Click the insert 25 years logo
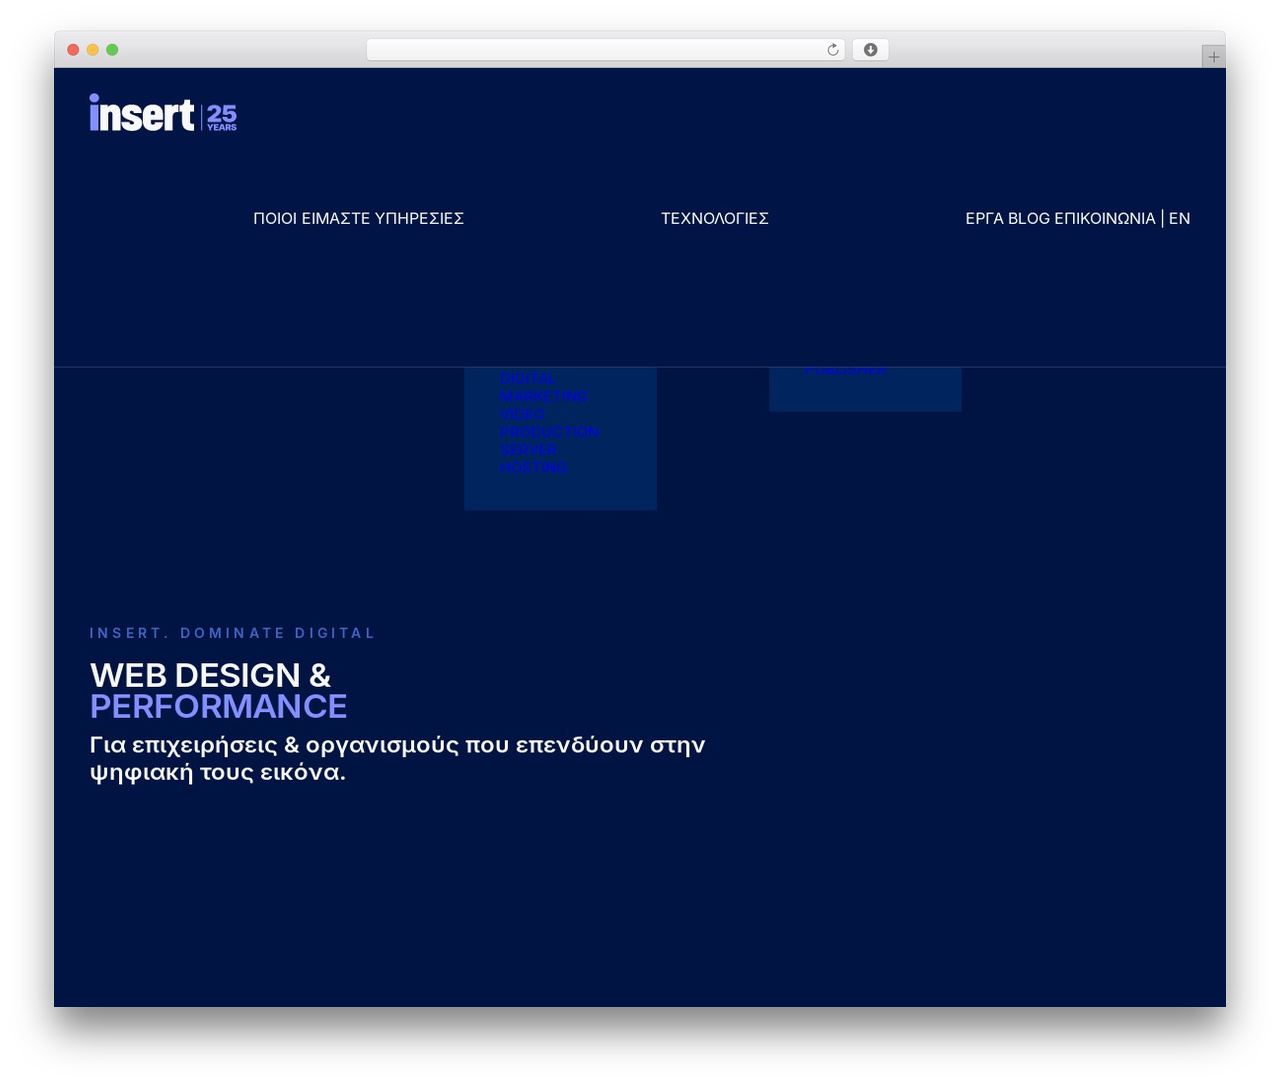 (x=163, y=113)
